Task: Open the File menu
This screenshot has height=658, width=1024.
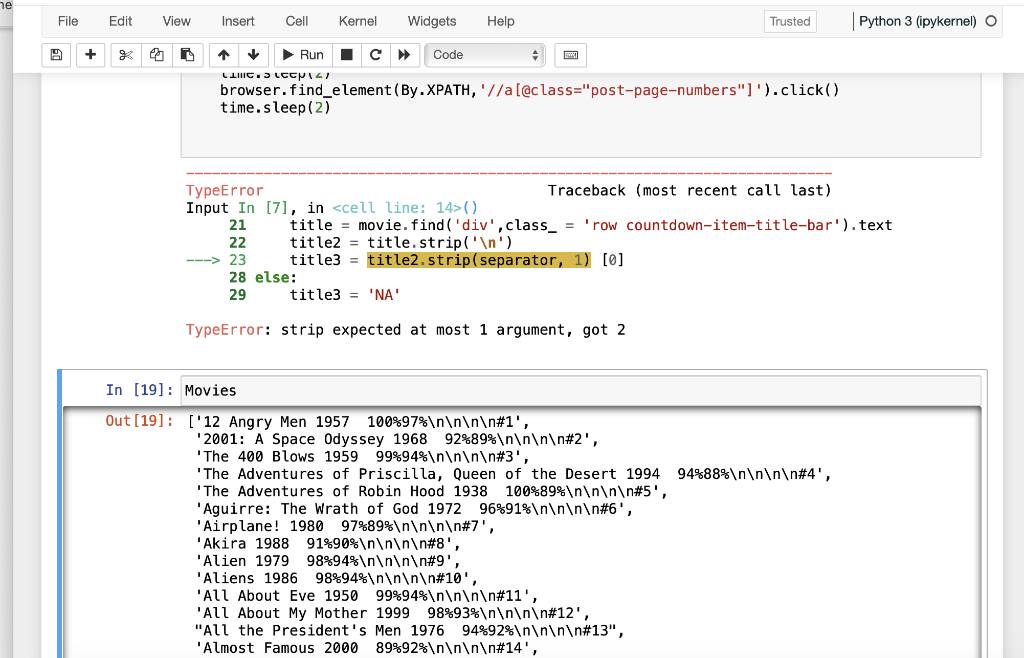Action: point(68,21)
